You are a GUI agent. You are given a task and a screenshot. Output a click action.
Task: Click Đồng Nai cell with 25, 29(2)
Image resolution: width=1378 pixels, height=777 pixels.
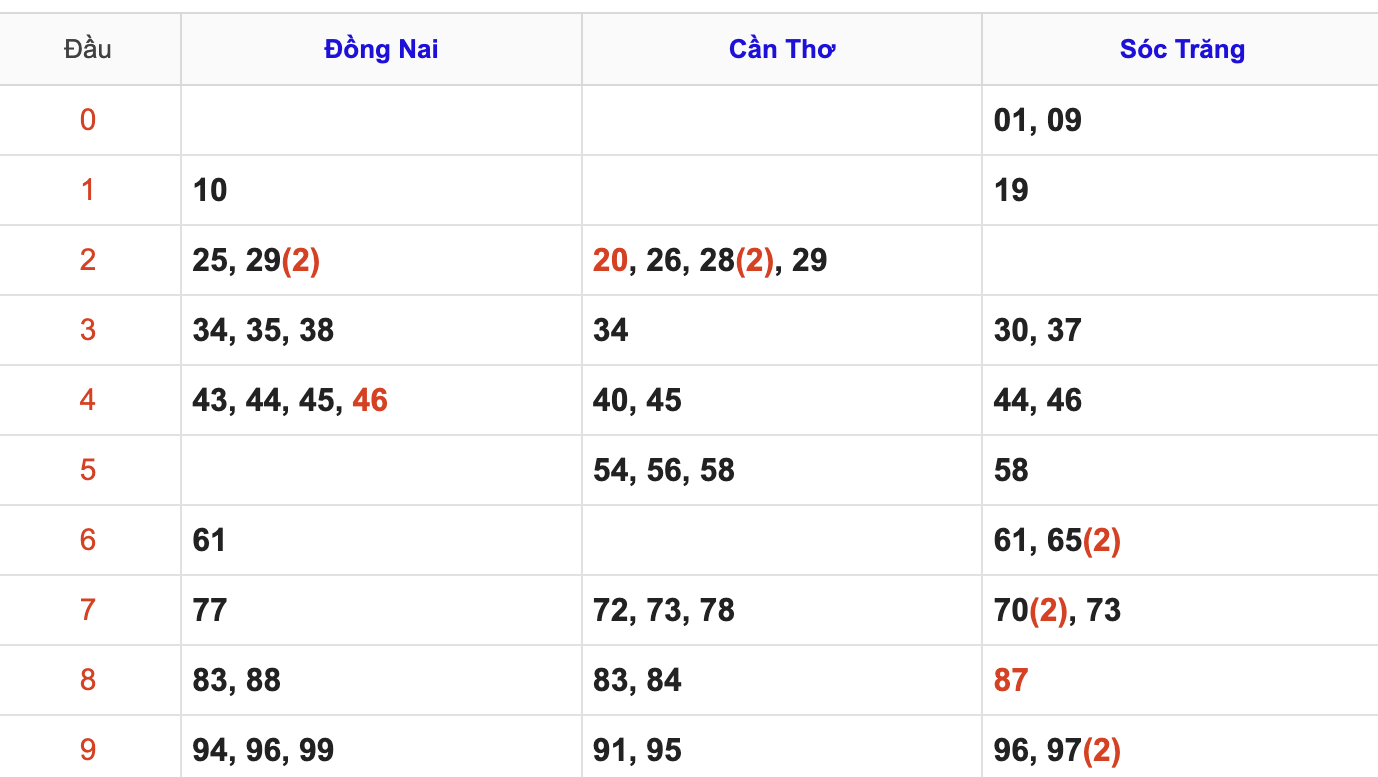click(381, 260)
